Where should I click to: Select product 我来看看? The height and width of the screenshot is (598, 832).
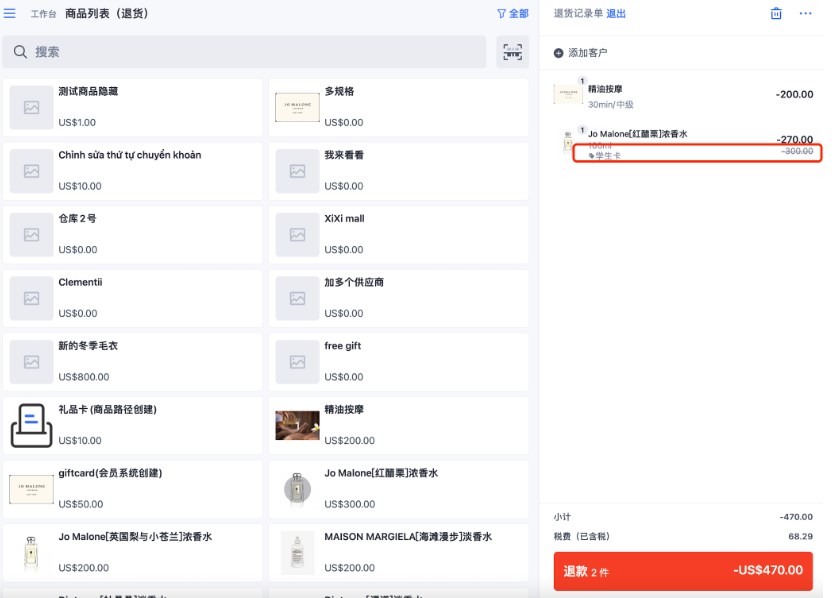point(398,171)
